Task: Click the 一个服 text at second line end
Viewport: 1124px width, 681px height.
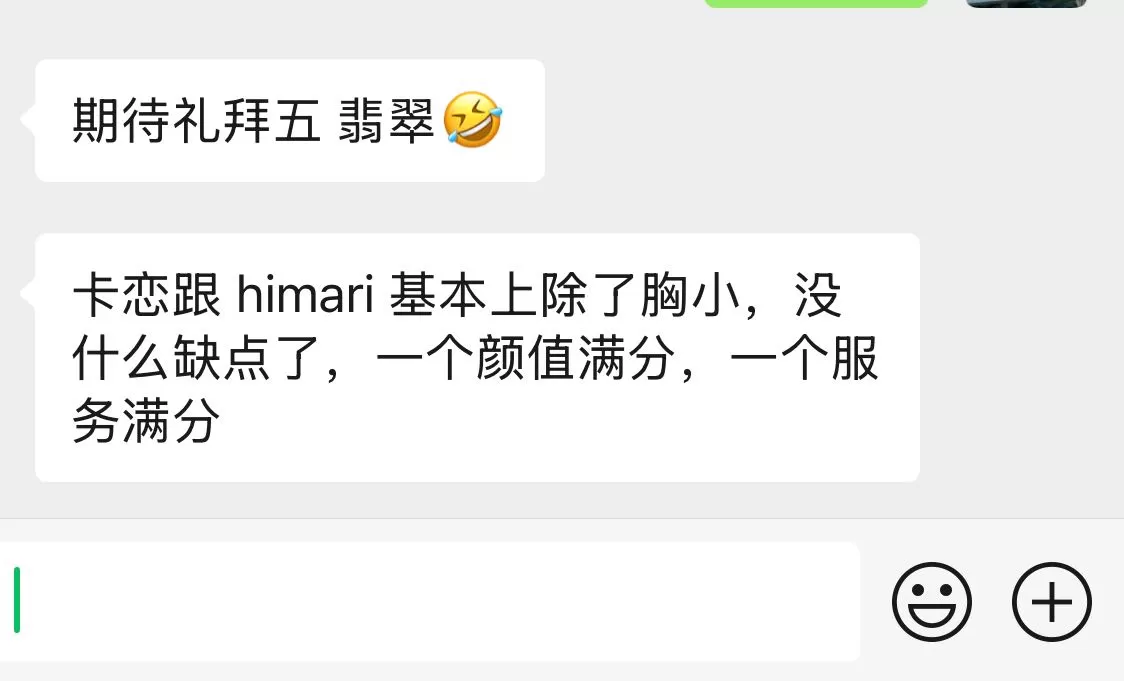Action: (804, 358)
